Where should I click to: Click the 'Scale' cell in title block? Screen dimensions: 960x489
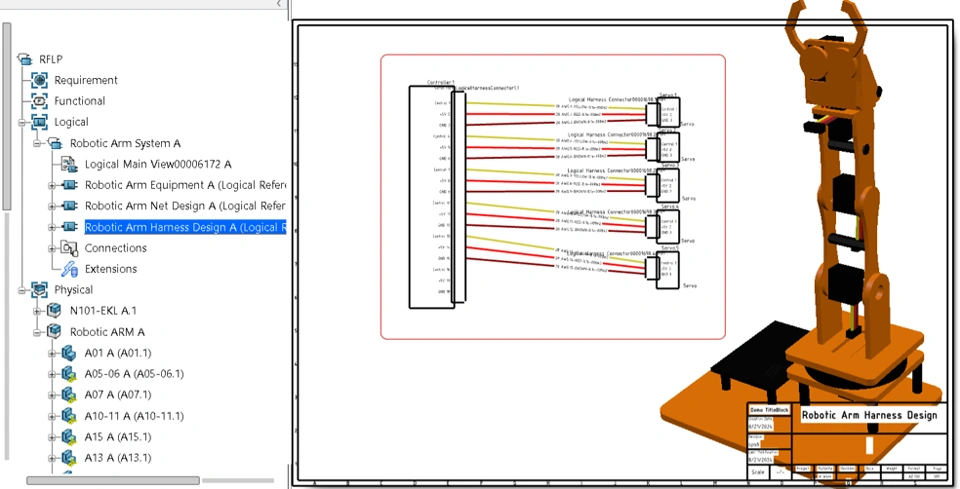click(x=758, y=472)
